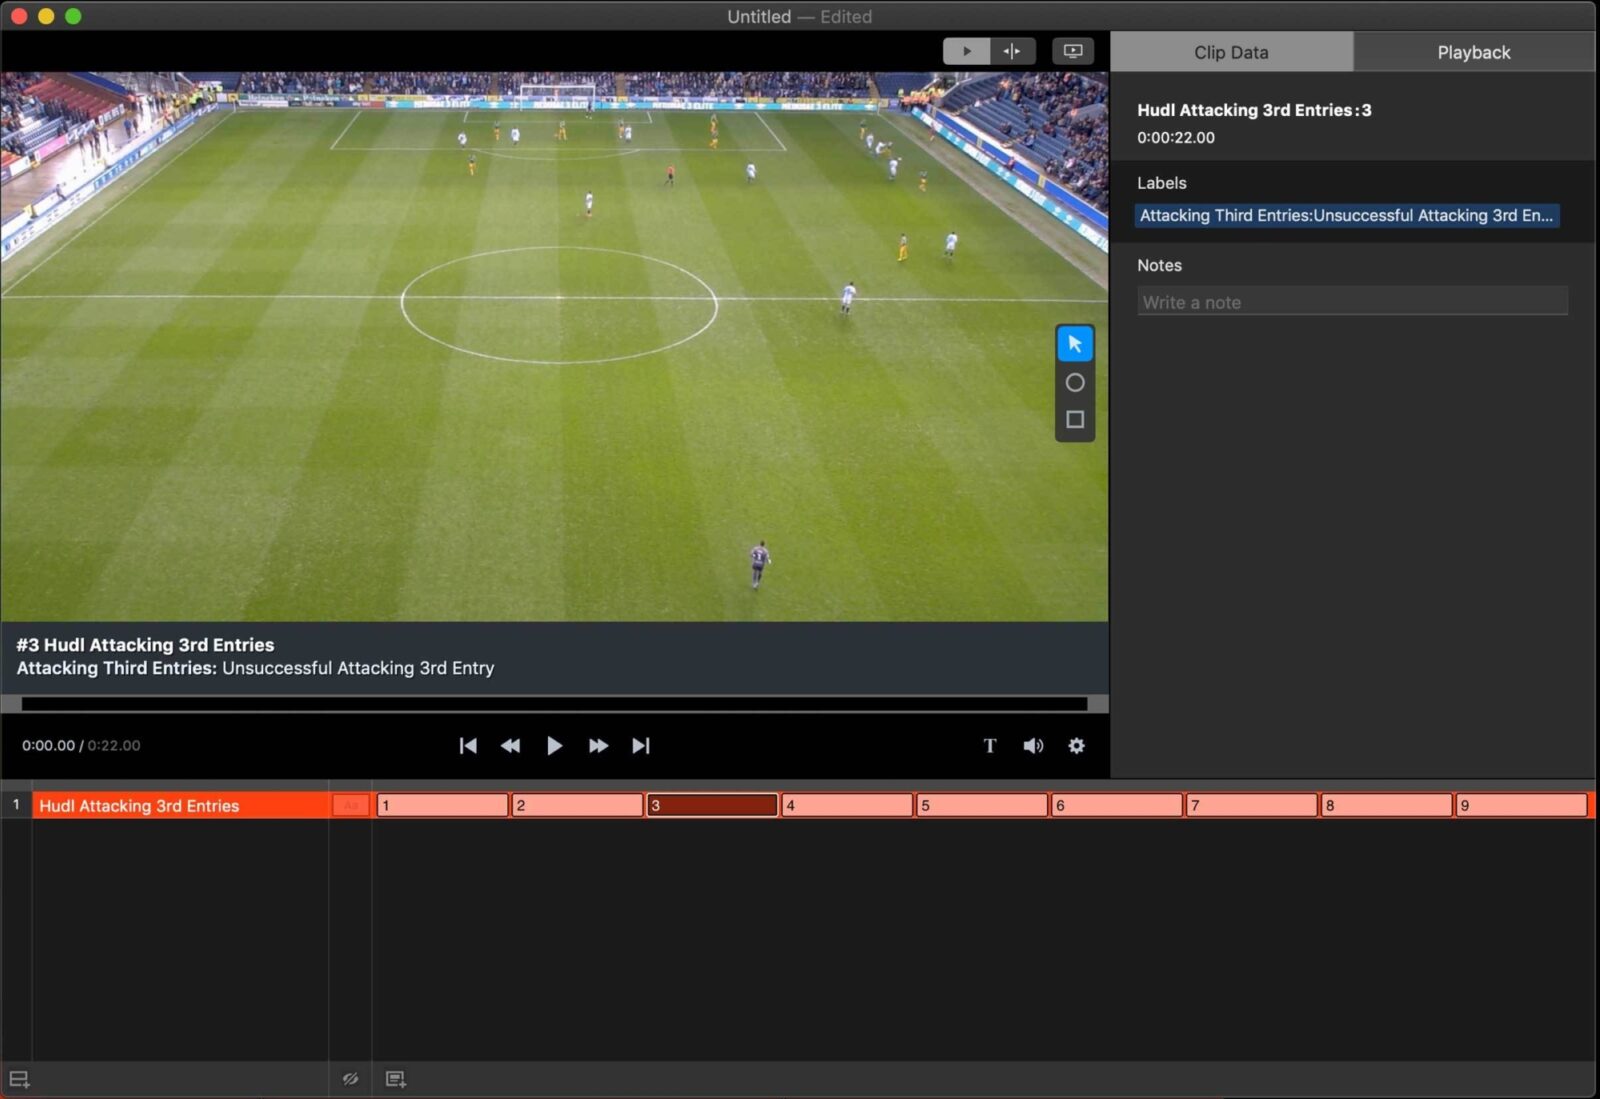Switch to the Playback tab
This screenshot has width=1600, height=1099.
1473,51
